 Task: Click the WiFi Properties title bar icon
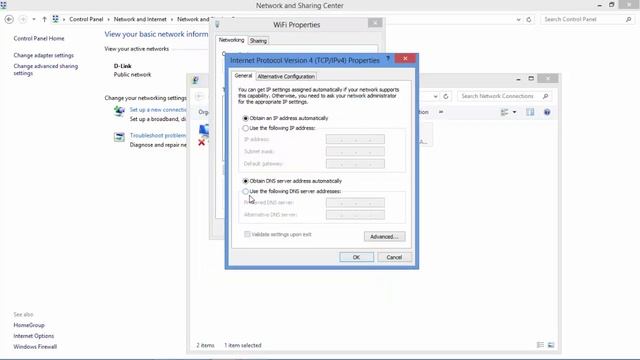pyautogui.click(x=218, y=24)
